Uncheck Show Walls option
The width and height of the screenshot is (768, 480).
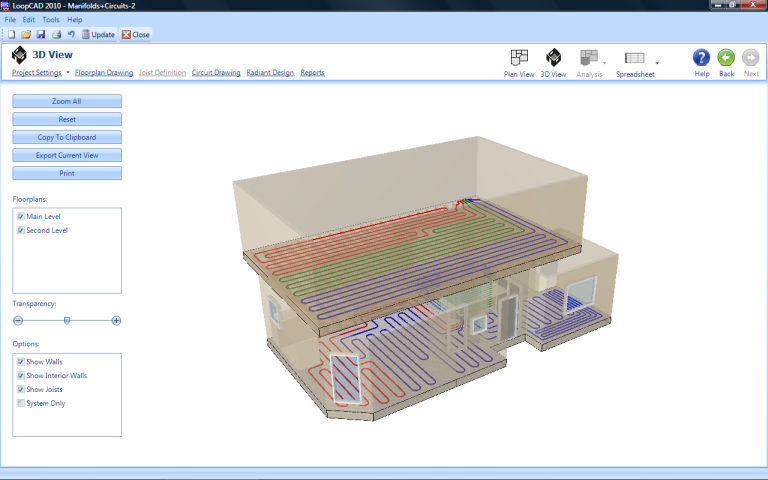(x=21, y=361)
